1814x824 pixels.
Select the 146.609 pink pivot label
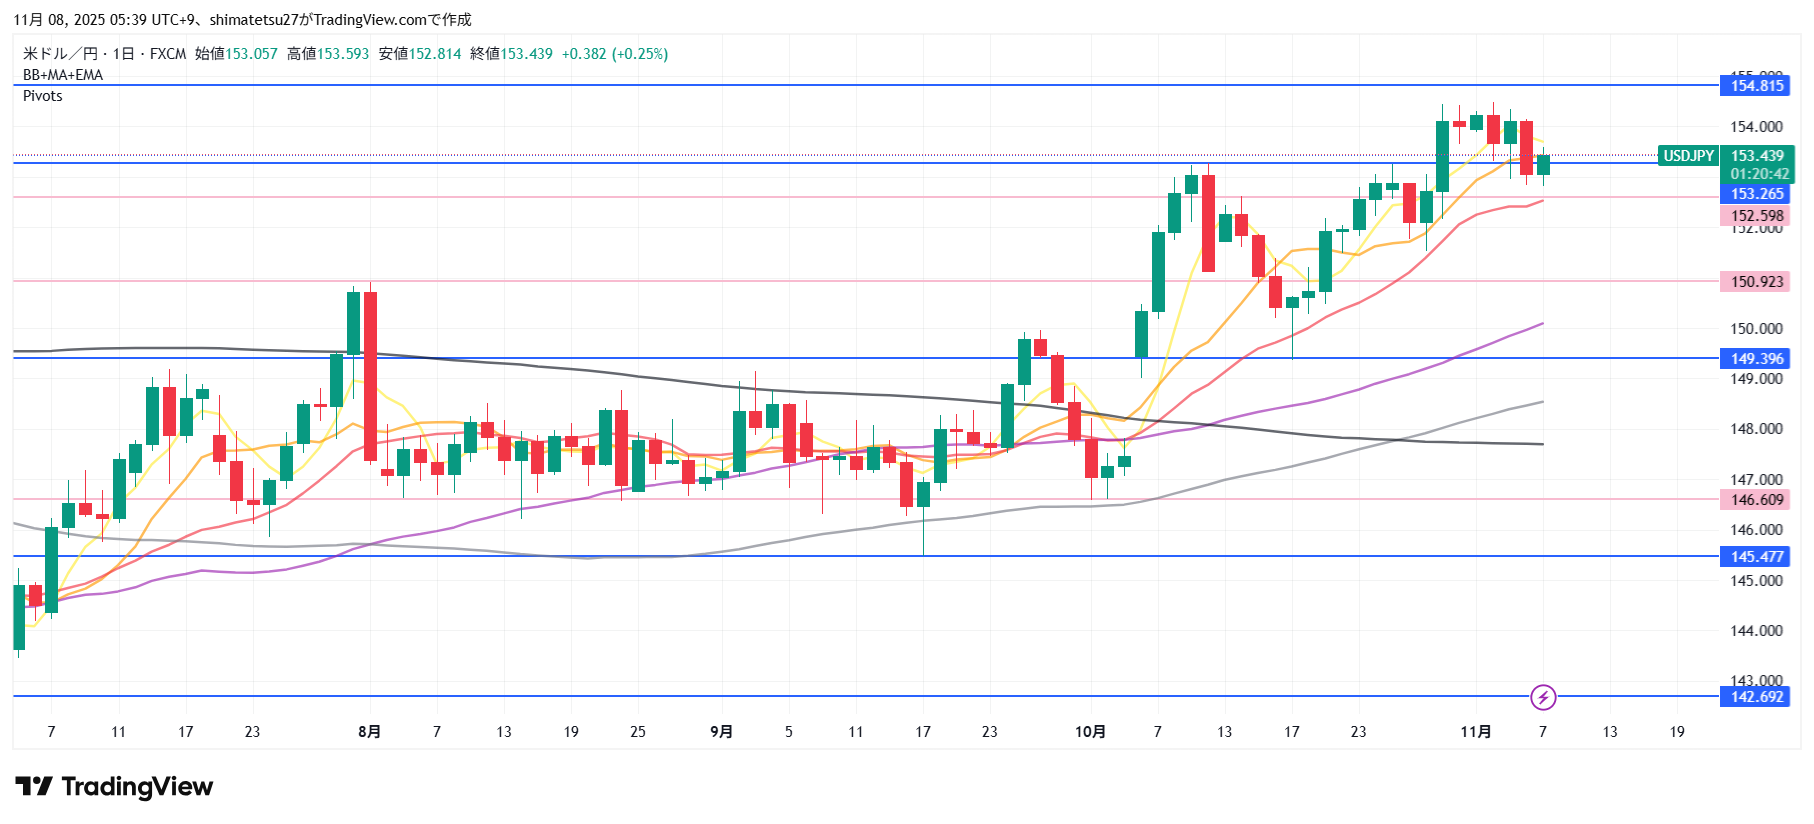click(x=1756, y=500)
